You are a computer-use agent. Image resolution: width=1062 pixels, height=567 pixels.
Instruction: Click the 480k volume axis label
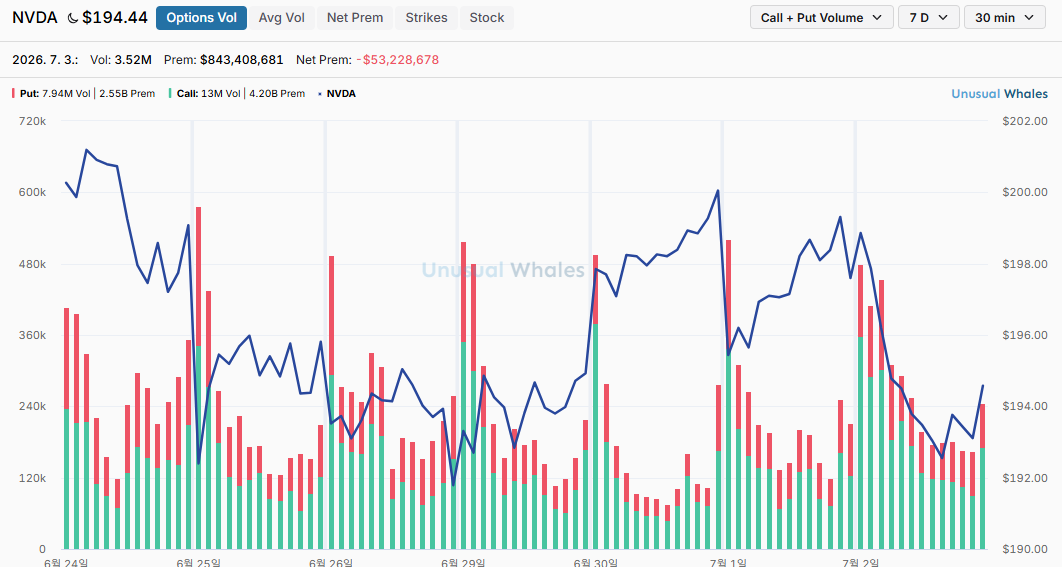pyautogui.click(x=33, y=264)
